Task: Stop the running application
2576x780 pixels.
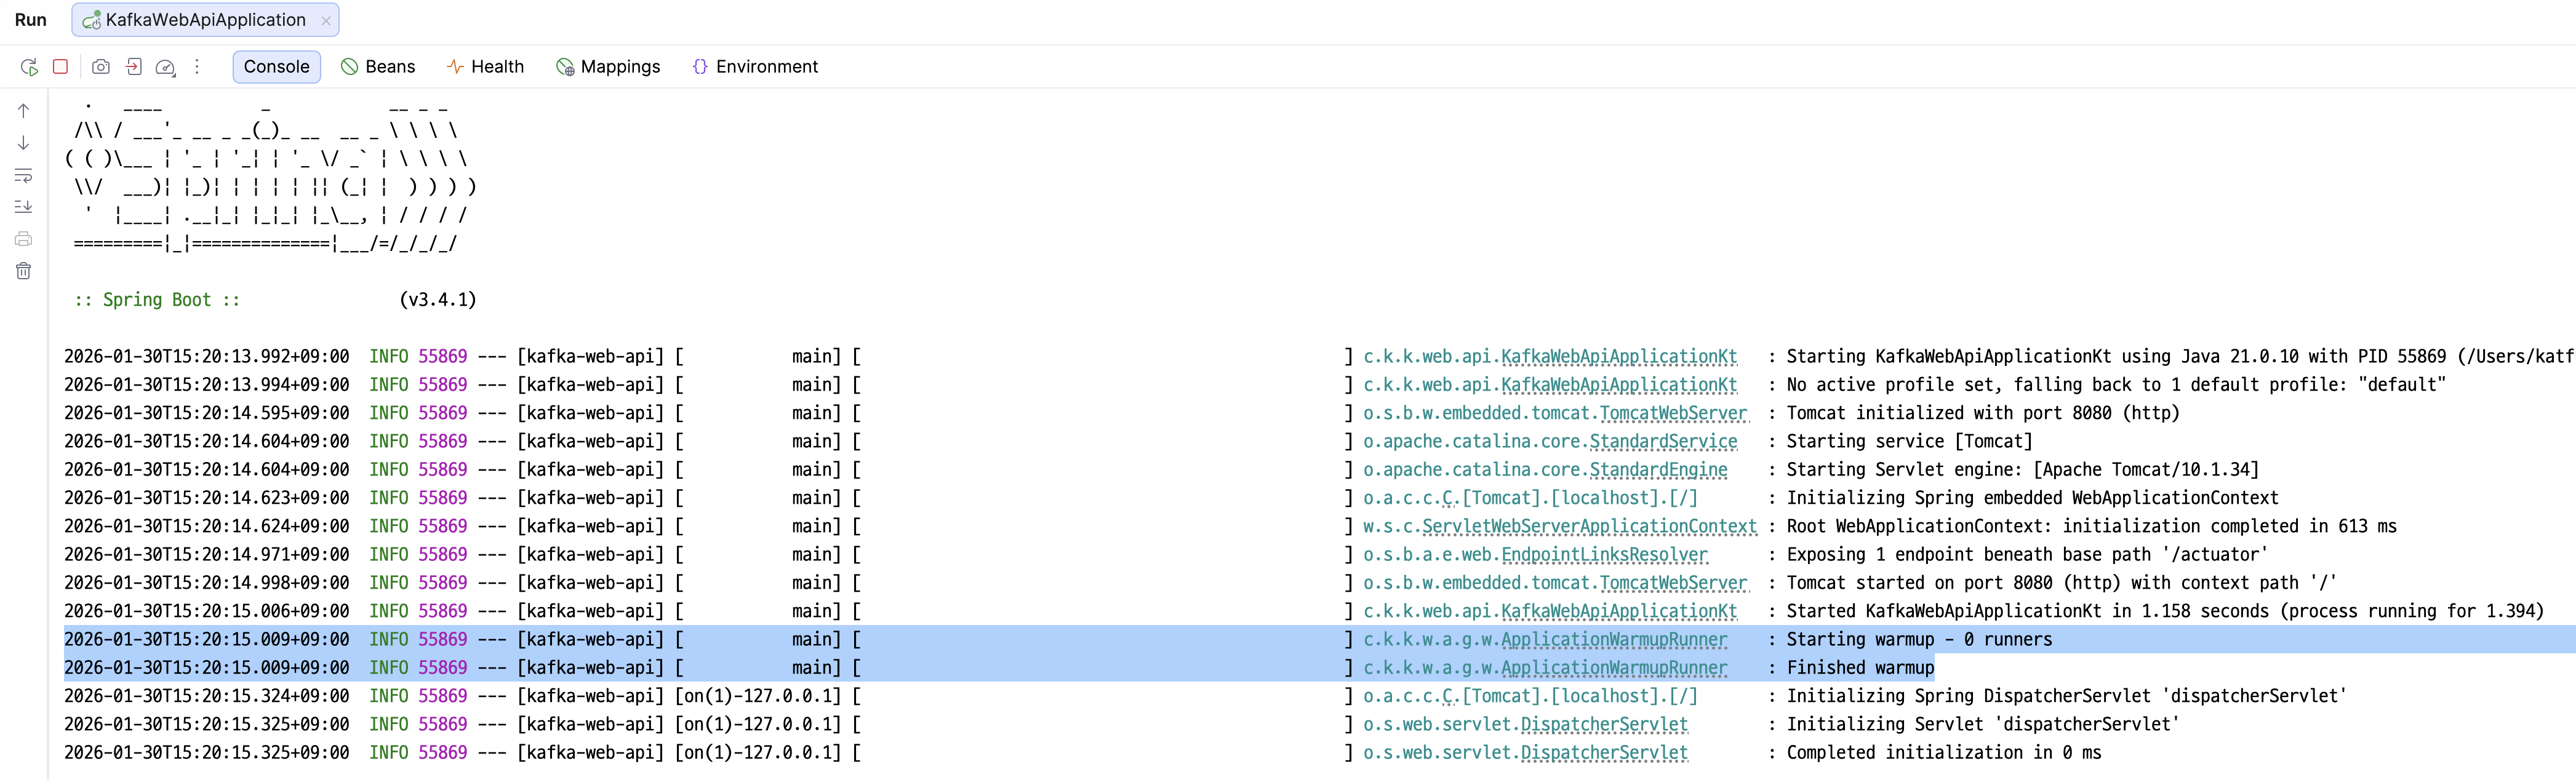Action: 61,67
